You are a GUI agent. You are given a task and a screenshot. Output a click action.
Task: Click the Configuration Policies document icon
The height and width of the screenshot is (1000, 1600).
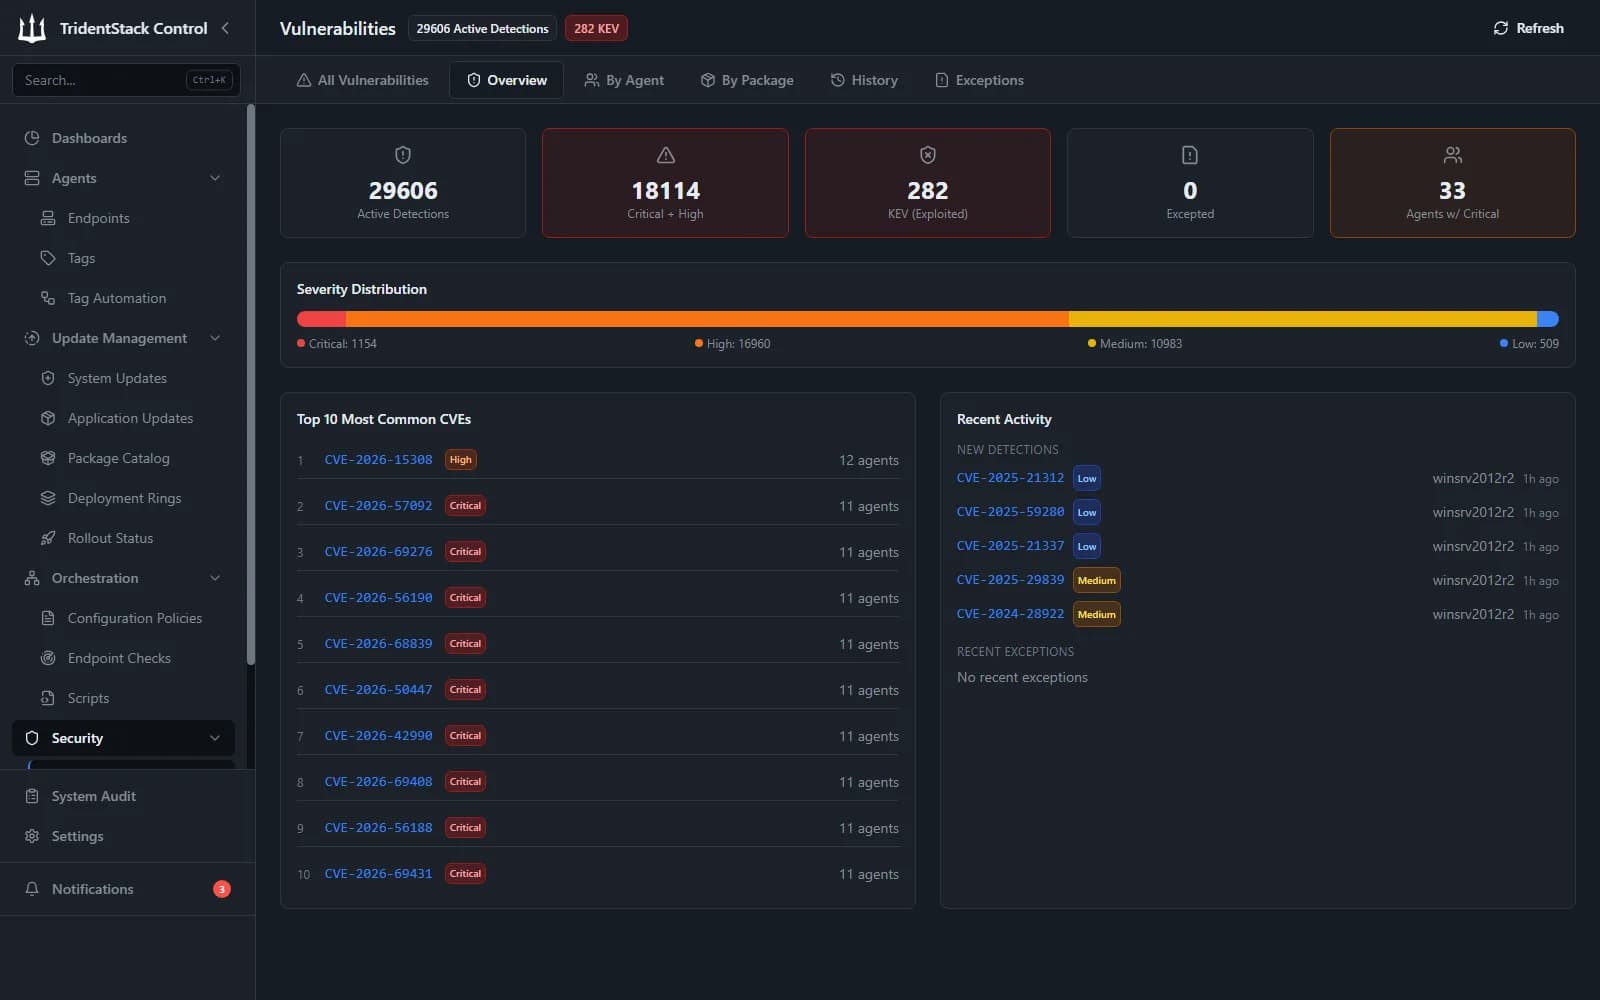(47, 618)
